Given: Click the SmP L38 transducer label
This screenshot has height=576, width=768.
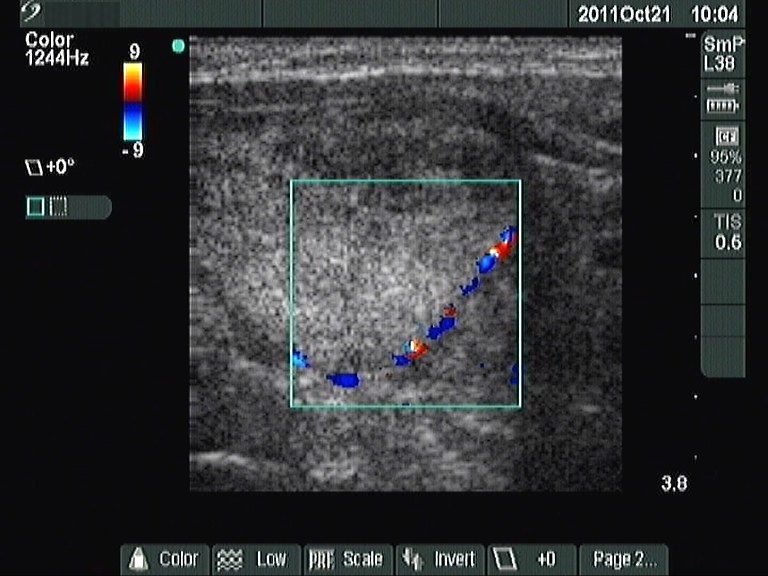Looking at the screenshot, I should click(723, 54).
